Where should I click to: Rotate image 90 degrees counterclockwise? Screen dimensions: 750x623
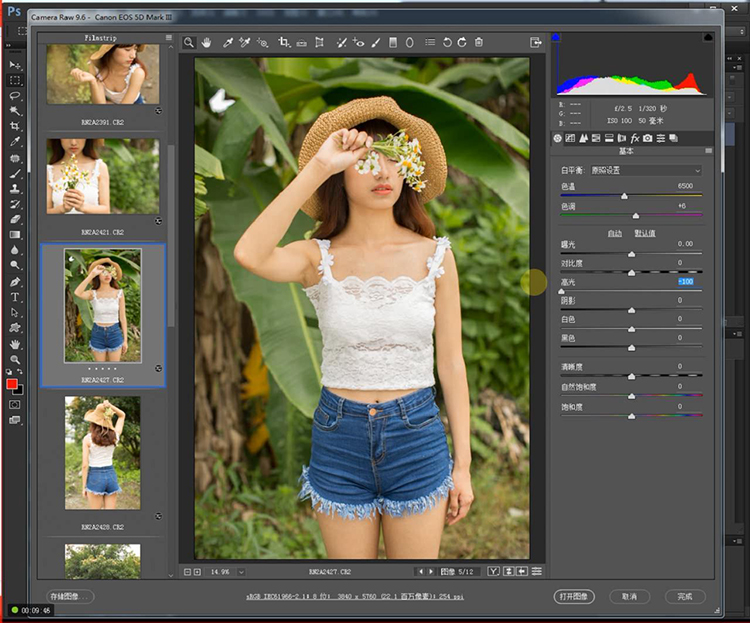447,43
